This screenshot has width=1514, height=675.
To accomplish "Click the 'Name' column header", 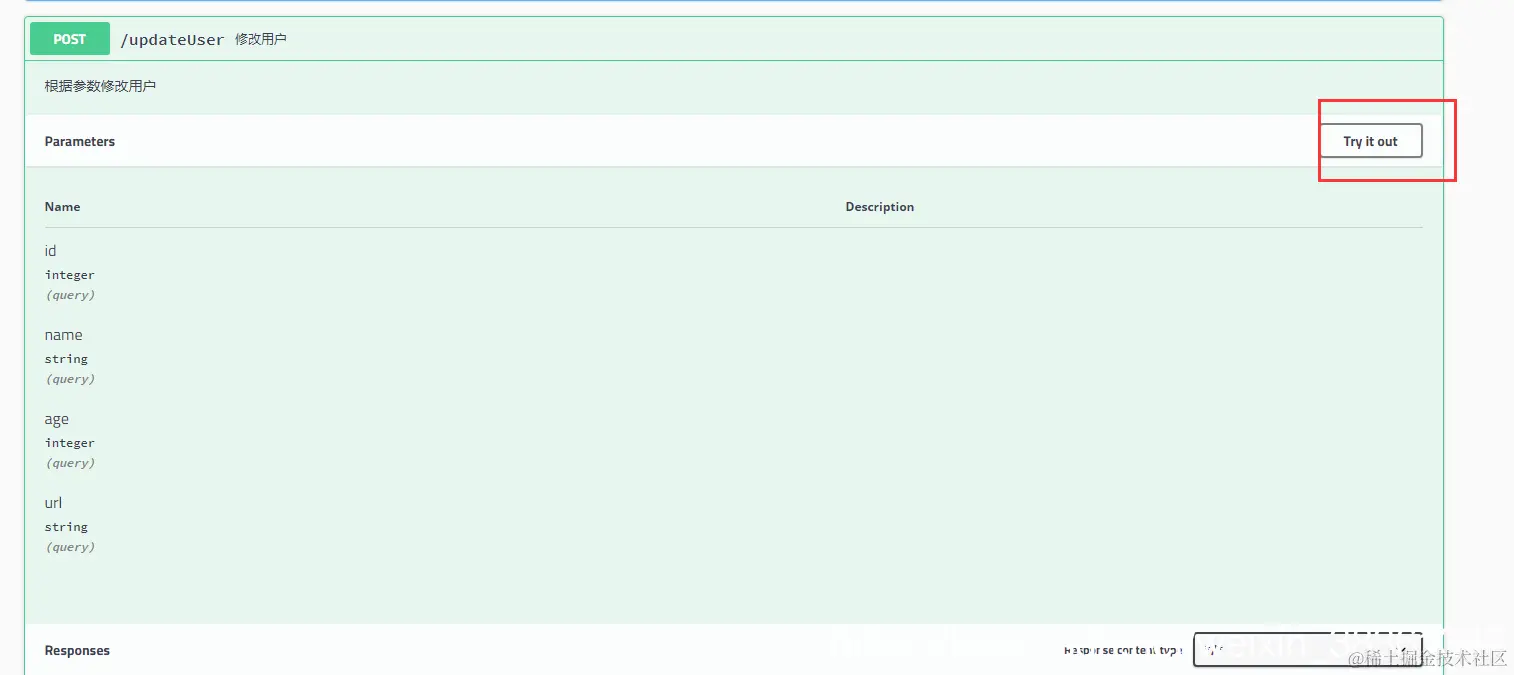I will (62, 207).
